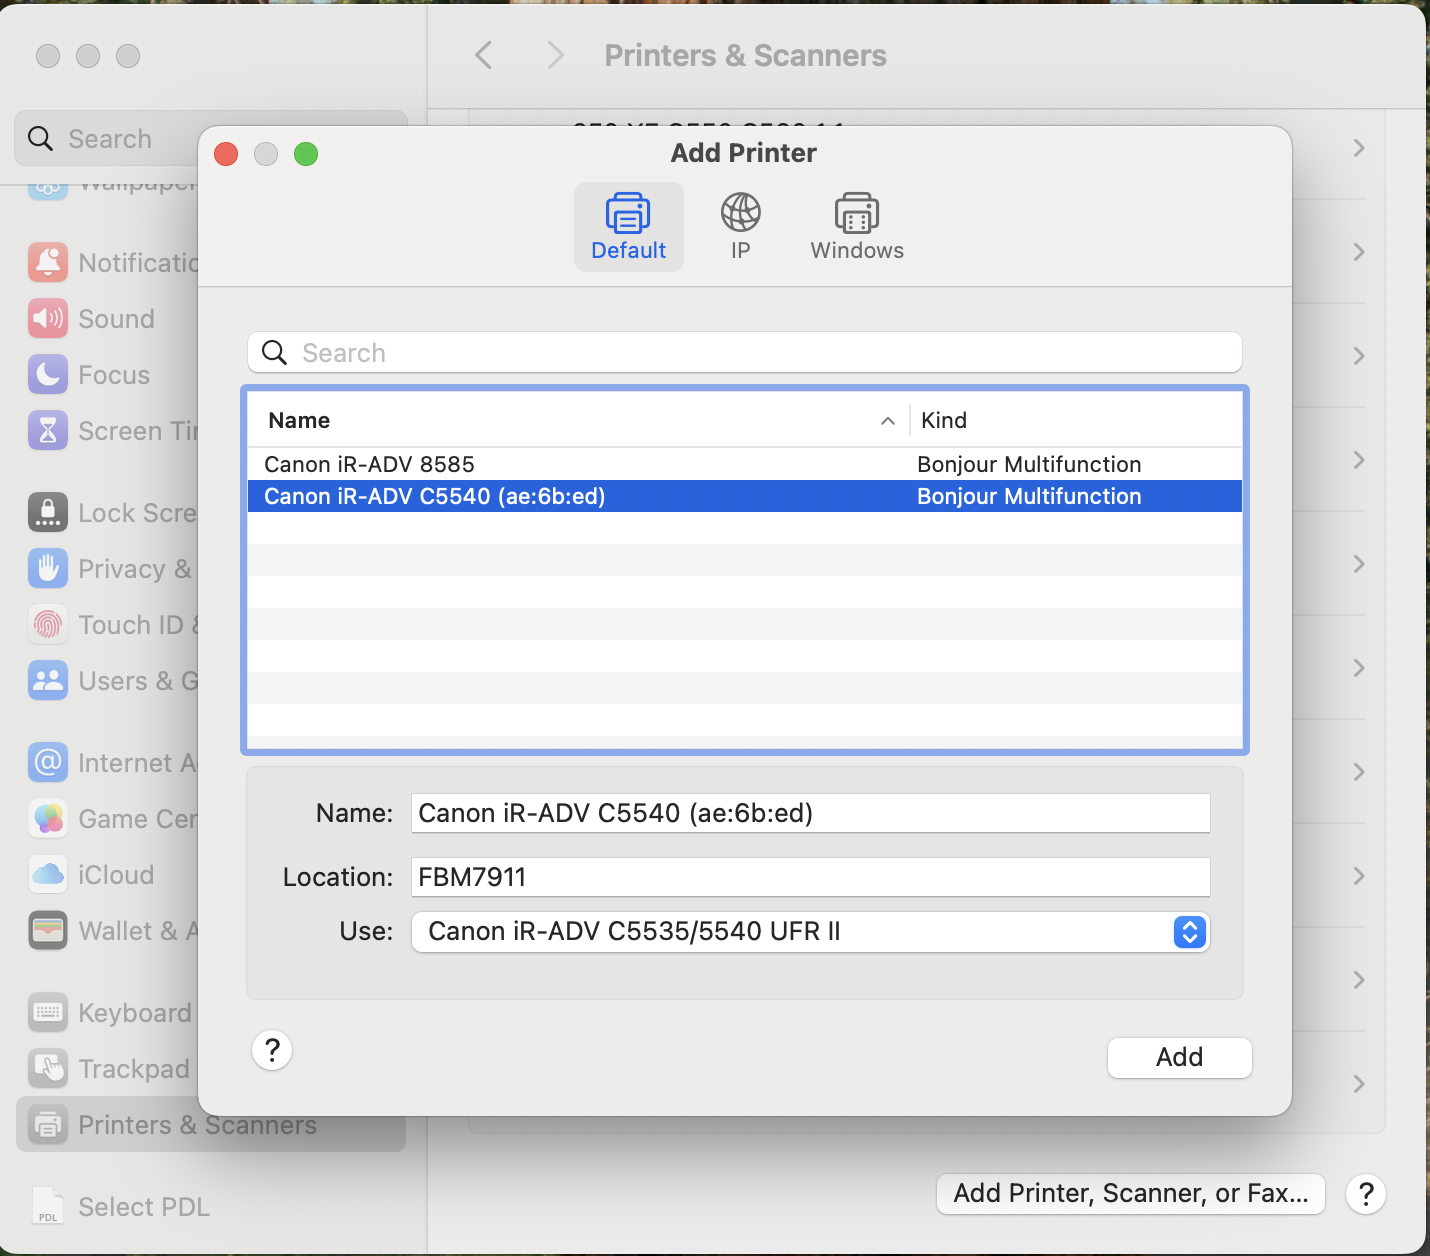Click the magnifying glass in Add Printer search
The image size is (1430, 1256).
coord(273,352)
